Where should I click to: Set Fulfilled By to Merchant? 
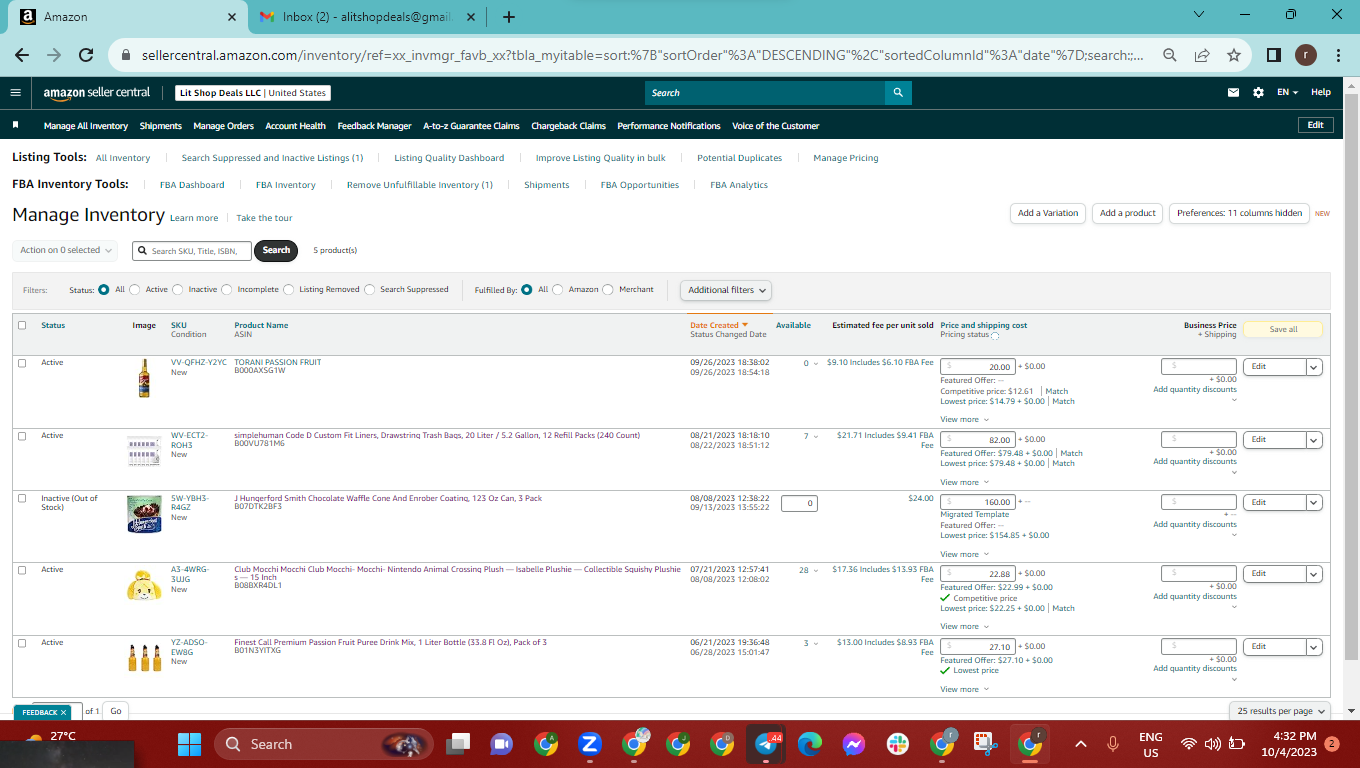[x=608, y=290]
